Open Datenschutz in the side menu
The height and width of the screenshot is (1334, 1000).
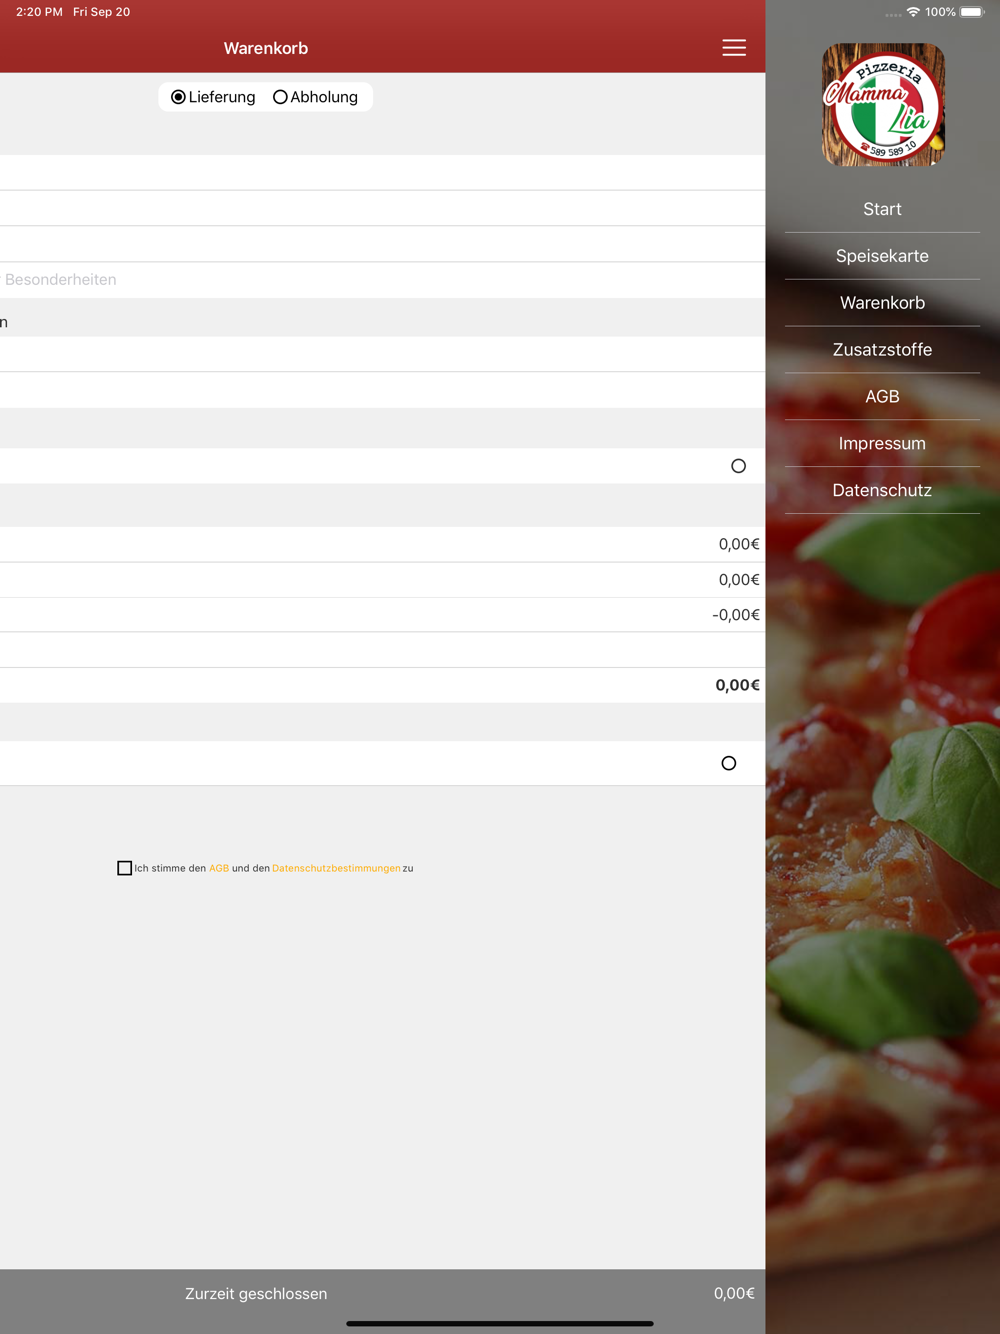(882, 491)
